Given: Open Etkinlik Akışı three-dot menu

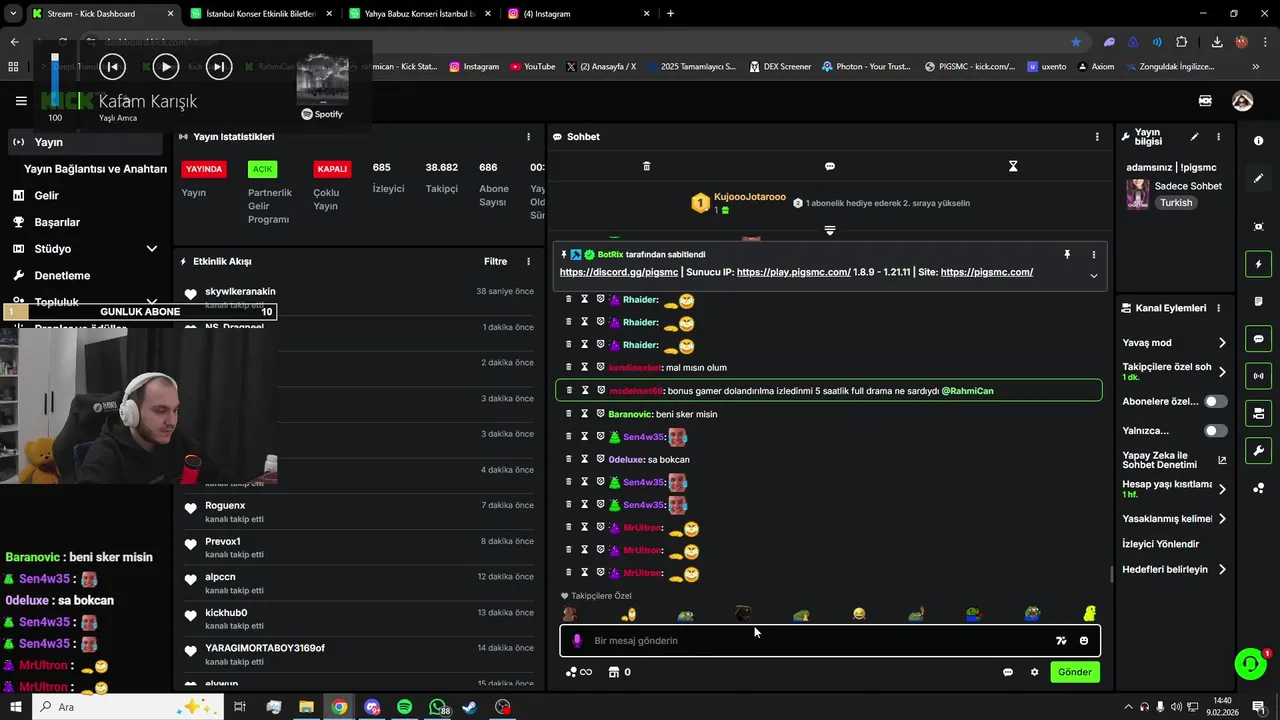Looking at the screenshot, I should 529,261.
